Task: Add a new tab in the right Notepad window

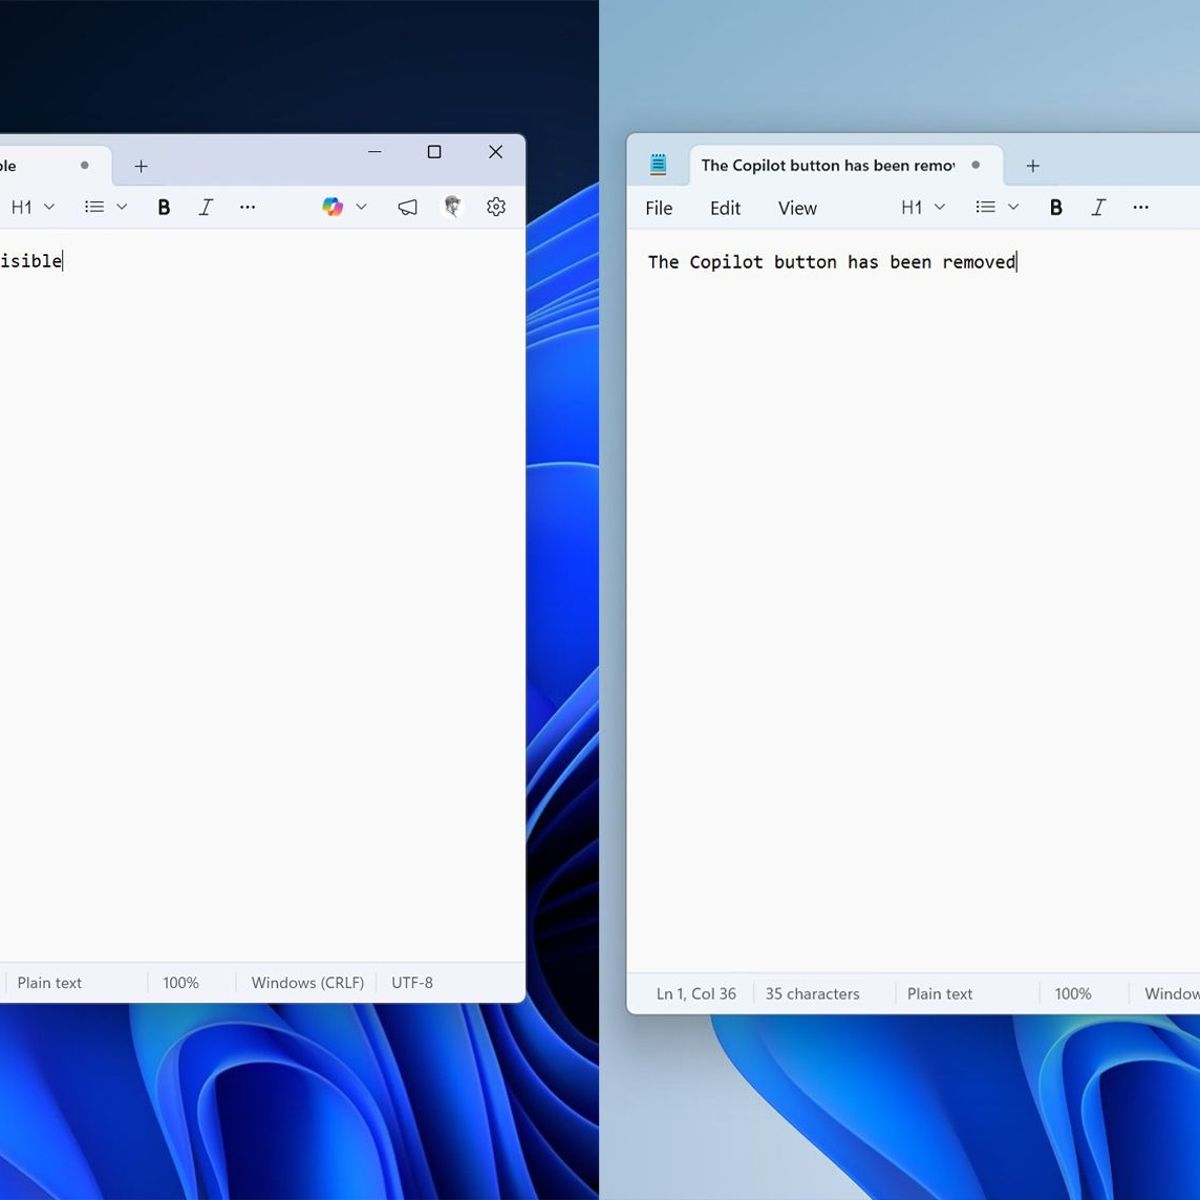Action: (1033, 166)
